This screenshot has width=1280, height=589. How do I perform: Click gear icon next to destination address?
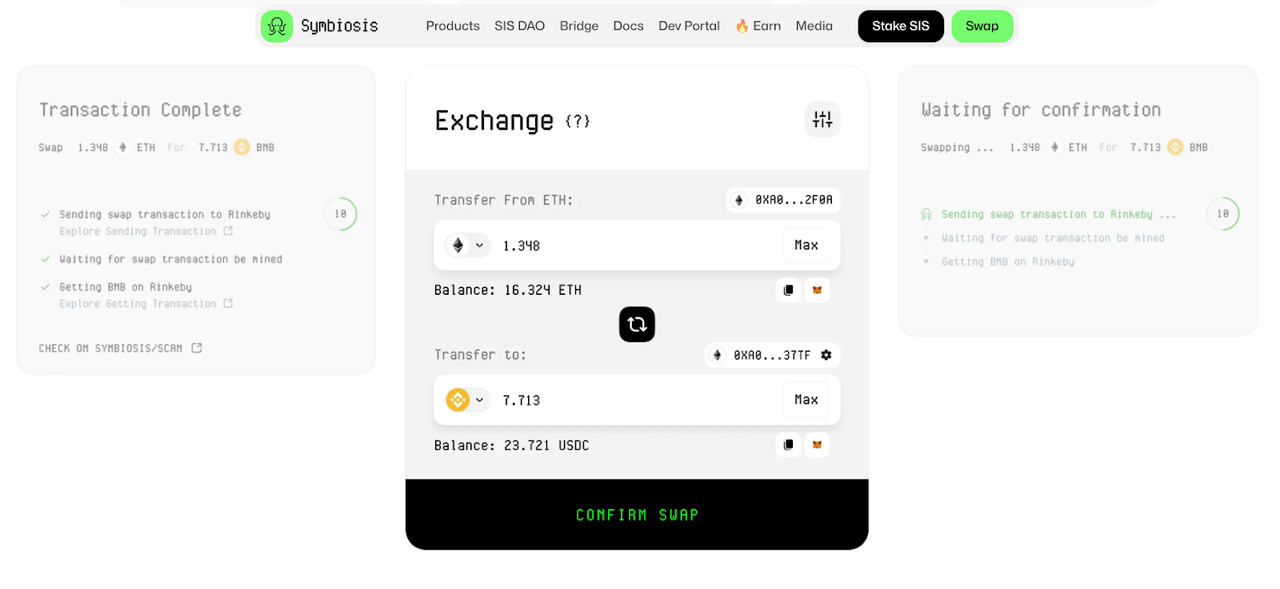tap(826, 355)
